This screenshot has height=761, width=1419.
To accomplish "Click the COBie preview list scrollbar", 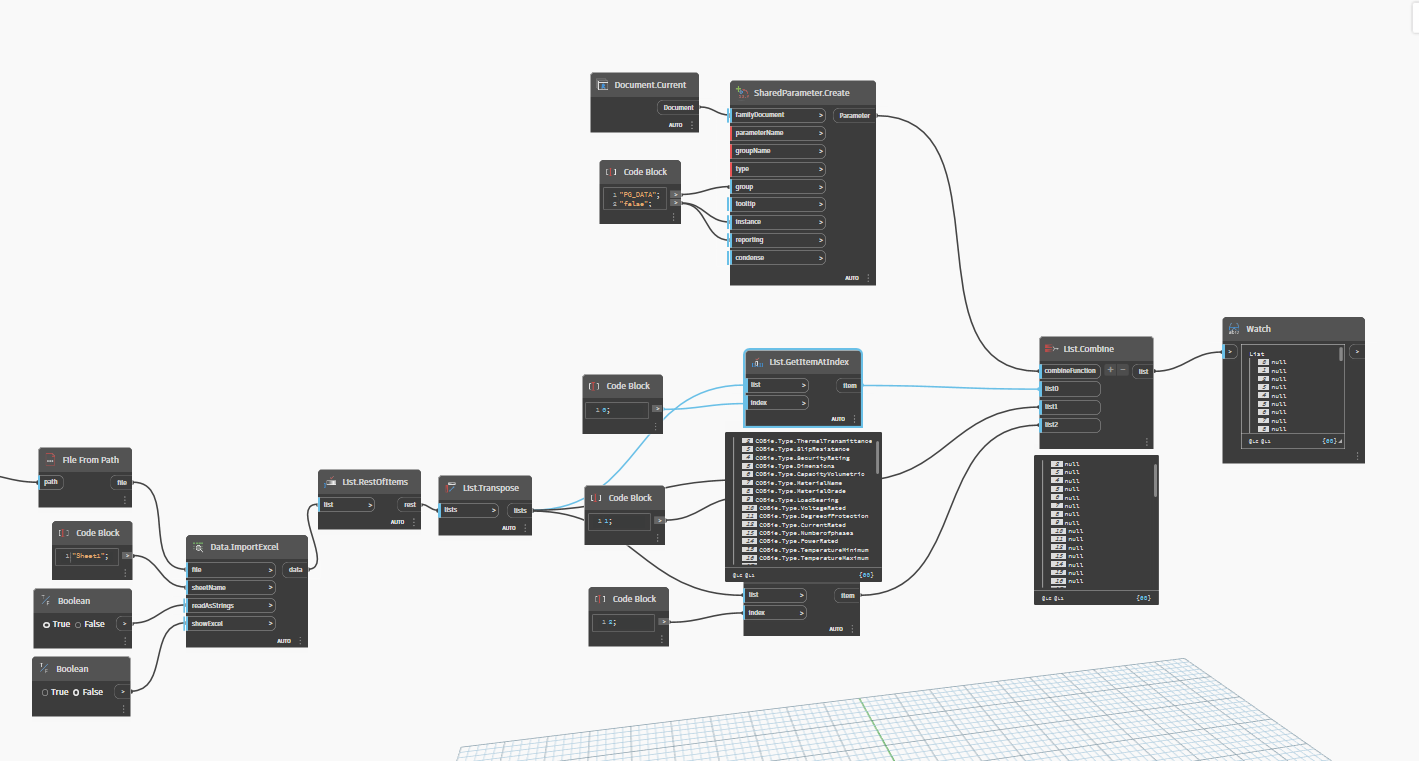I will [878, 455].
